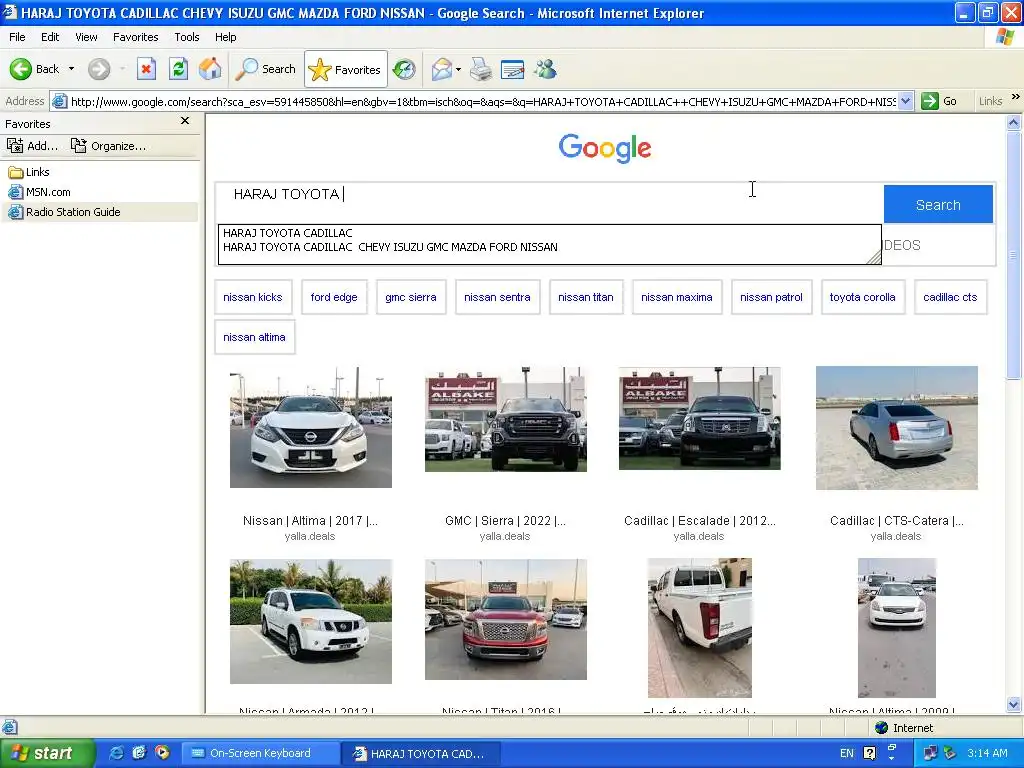Launch Internet Explorer quick launch icon
1024x768 pixels.
point(116,753)
